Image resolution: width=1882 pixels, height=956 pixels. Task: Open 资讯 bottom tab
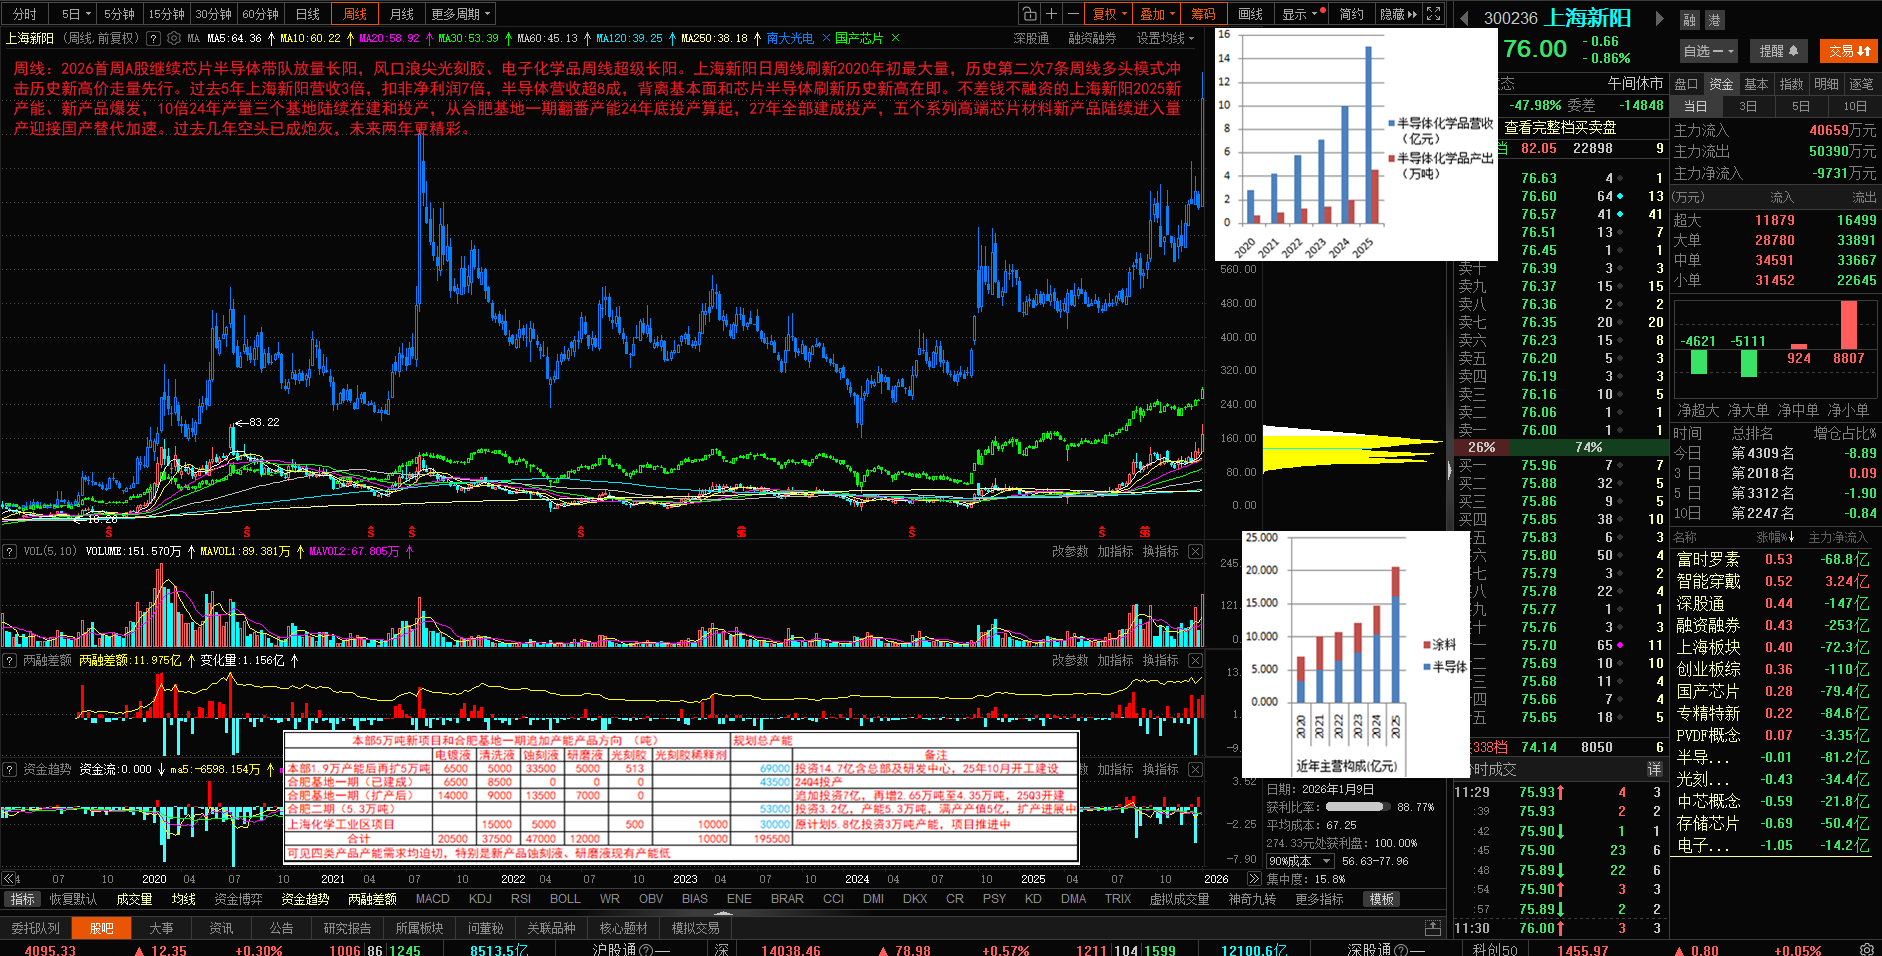click(221, 928)
